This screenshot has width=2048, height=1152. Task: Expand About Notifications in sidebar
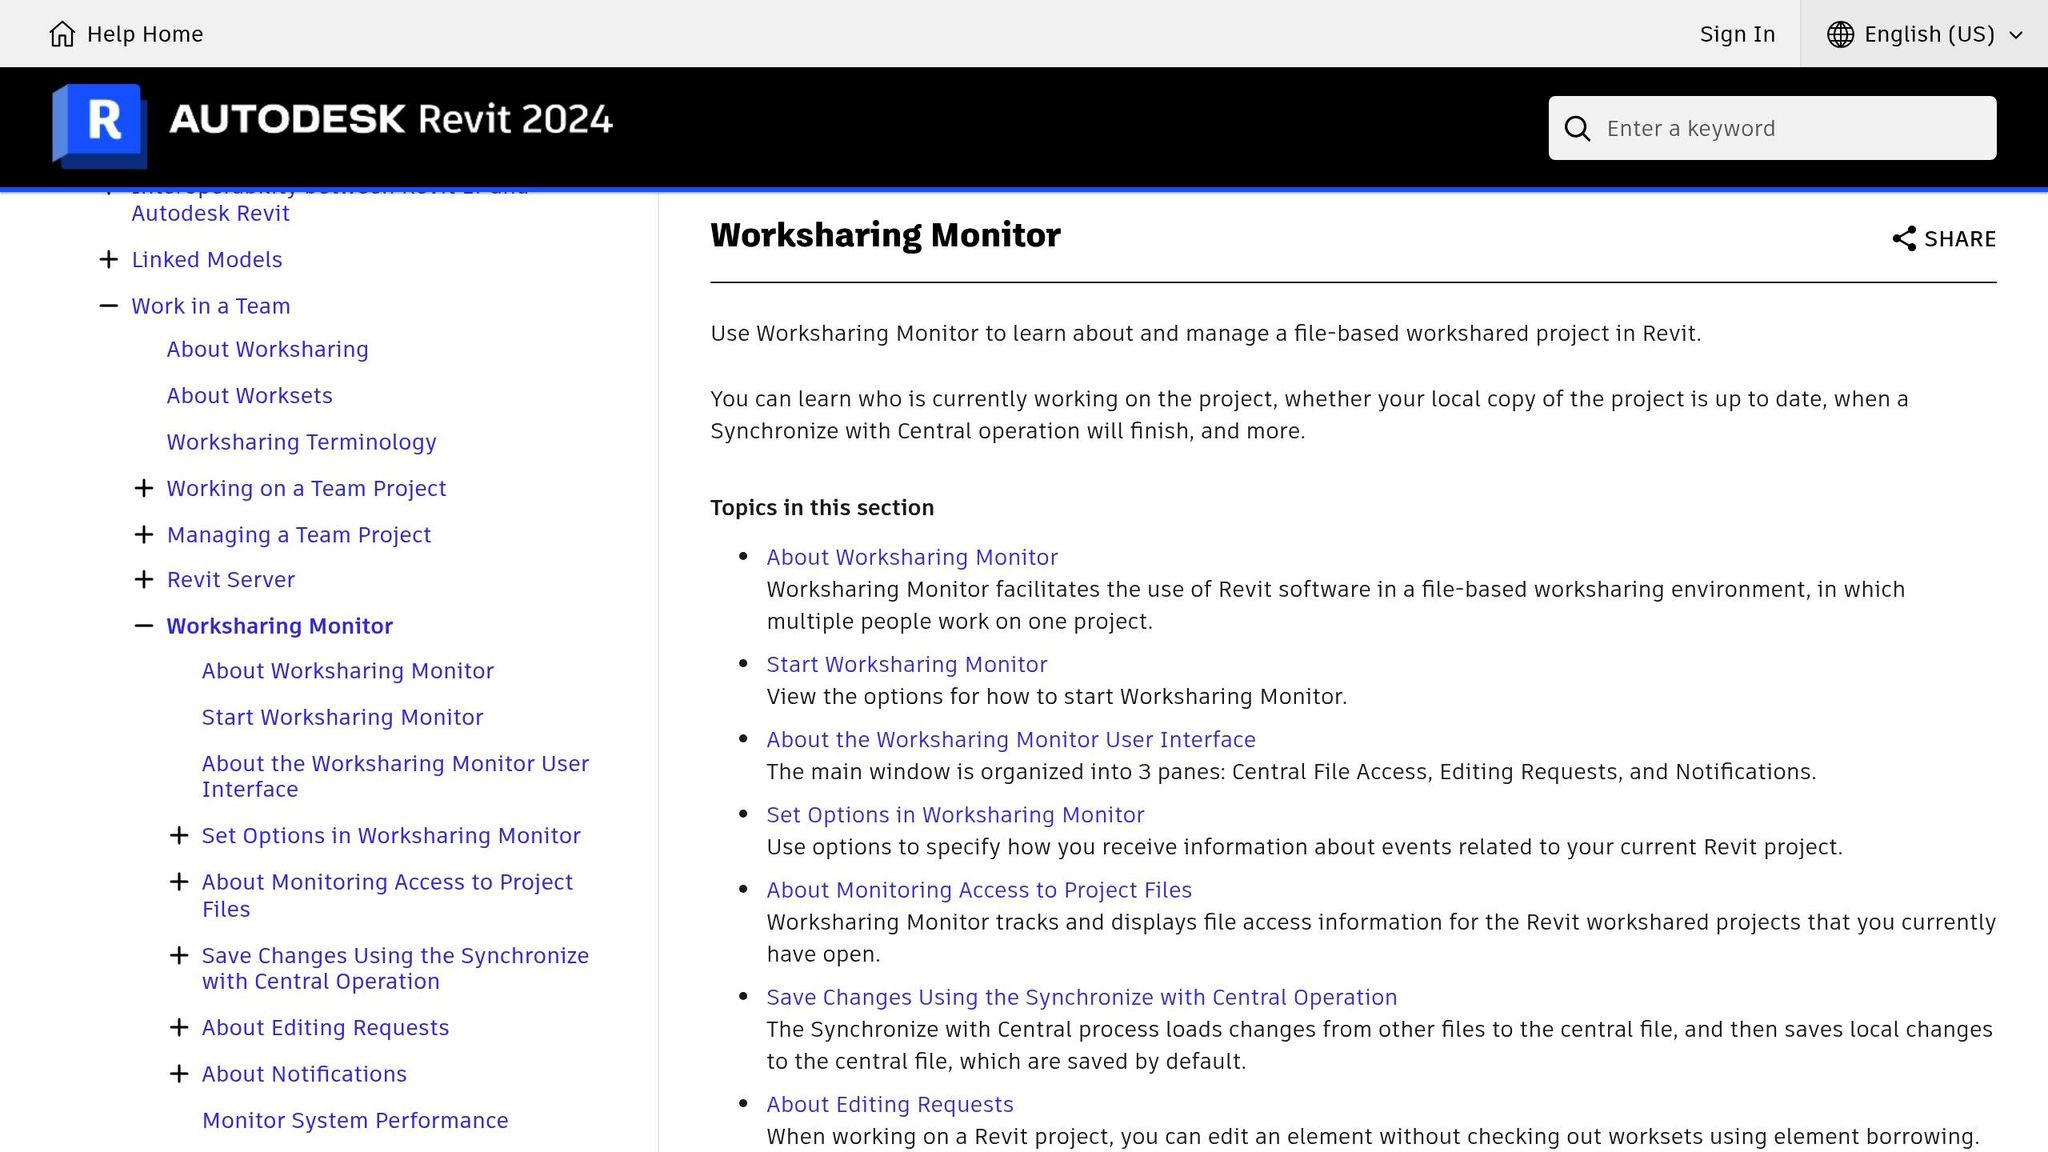coord(180,1073)
